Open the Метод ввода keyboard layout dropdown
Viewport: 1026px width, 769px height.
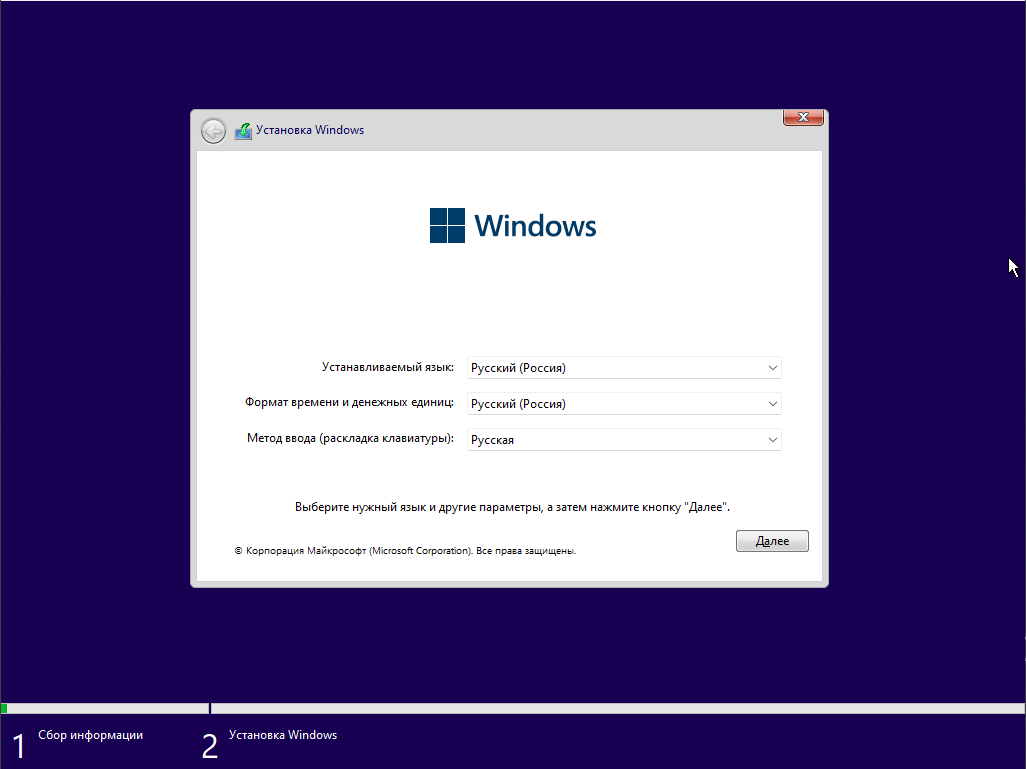pos(624,440)
